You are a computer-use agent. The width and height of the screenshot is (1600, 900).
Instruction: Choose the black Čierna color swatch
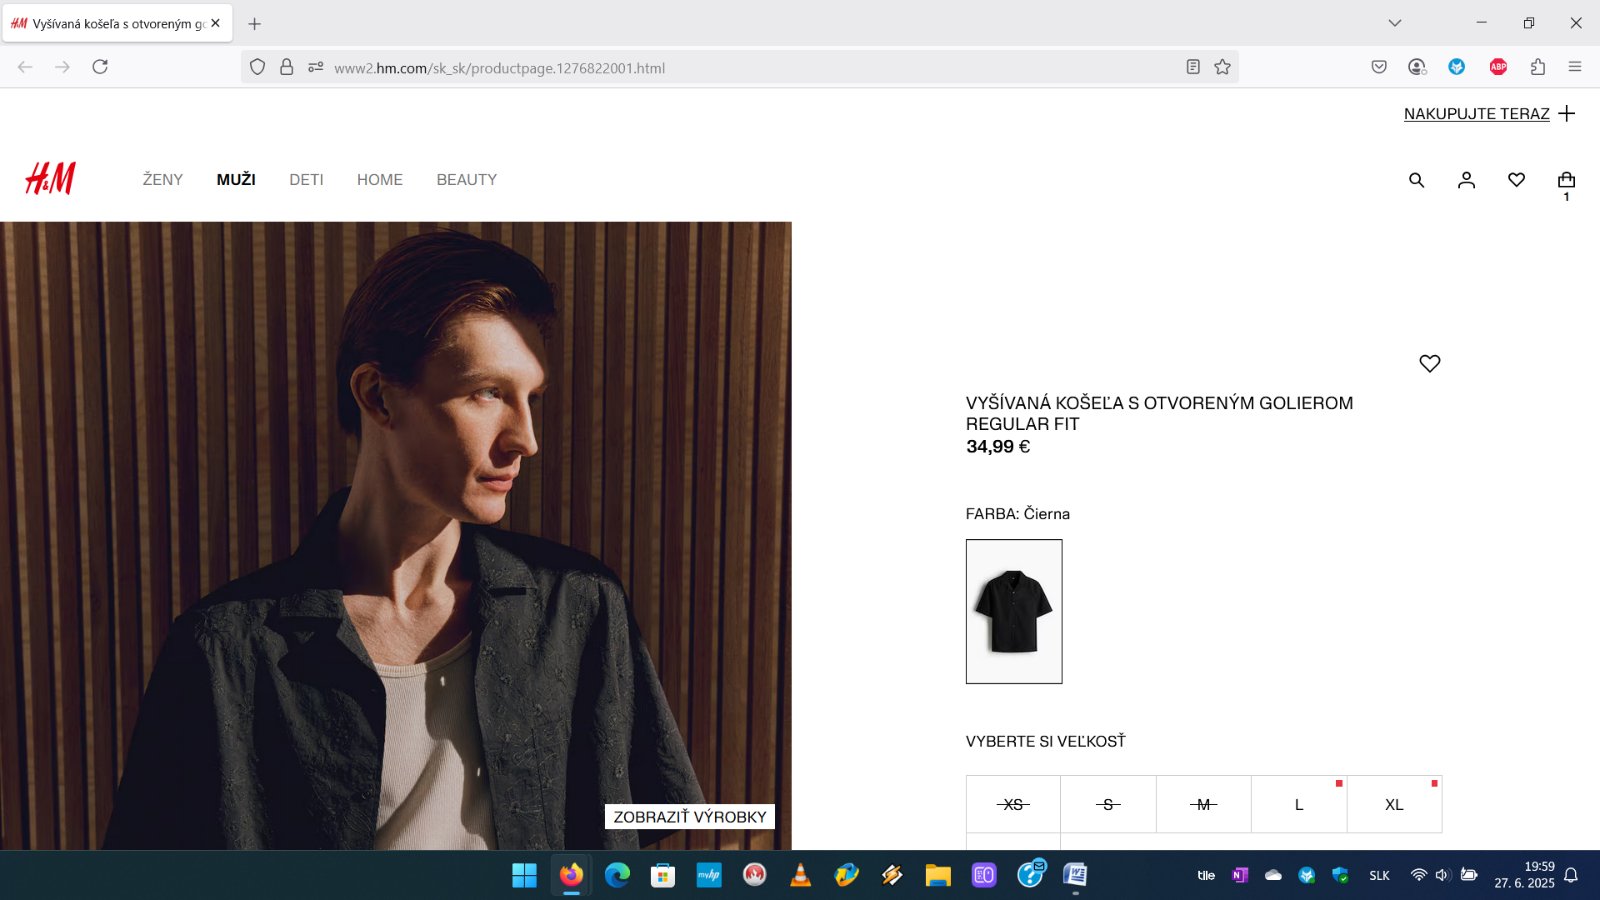click(1014, 612)
